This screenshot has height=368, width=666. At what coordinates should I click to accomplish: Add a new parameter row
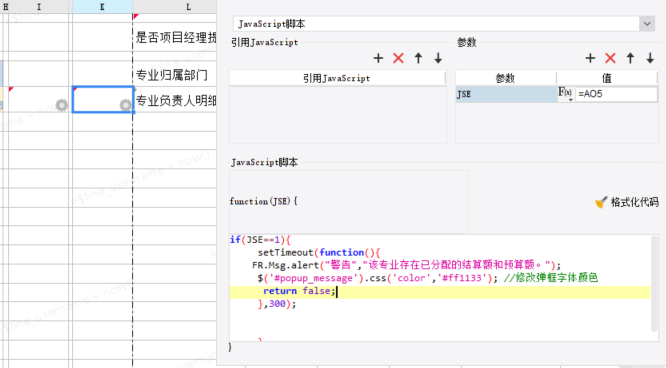coord(590,58)
